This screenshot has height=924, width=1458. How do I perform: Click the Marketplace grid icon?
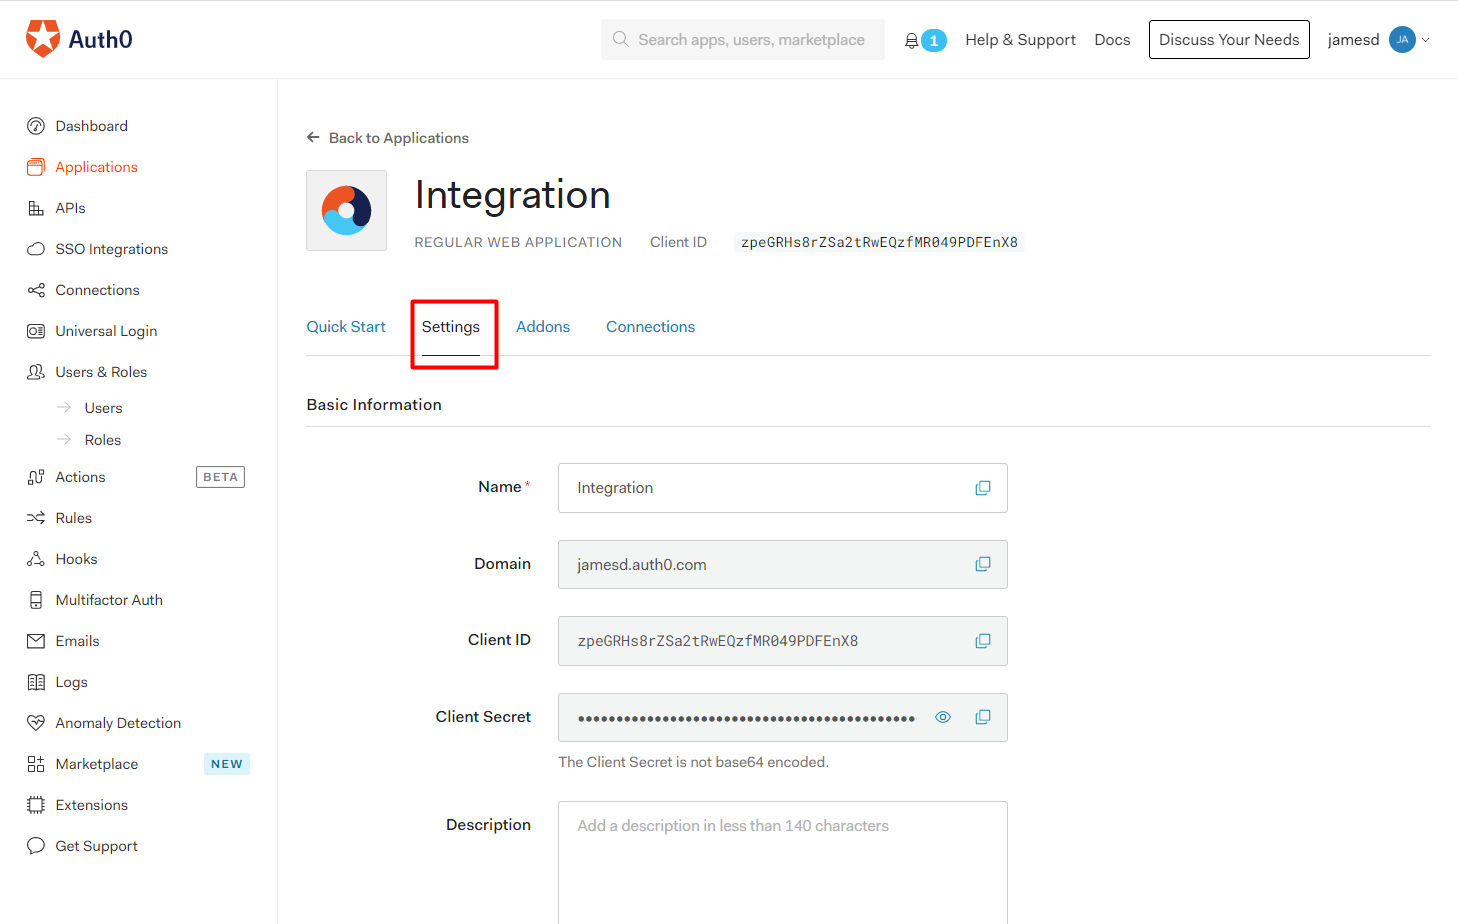pyautogui.click(x=36, y=764)
